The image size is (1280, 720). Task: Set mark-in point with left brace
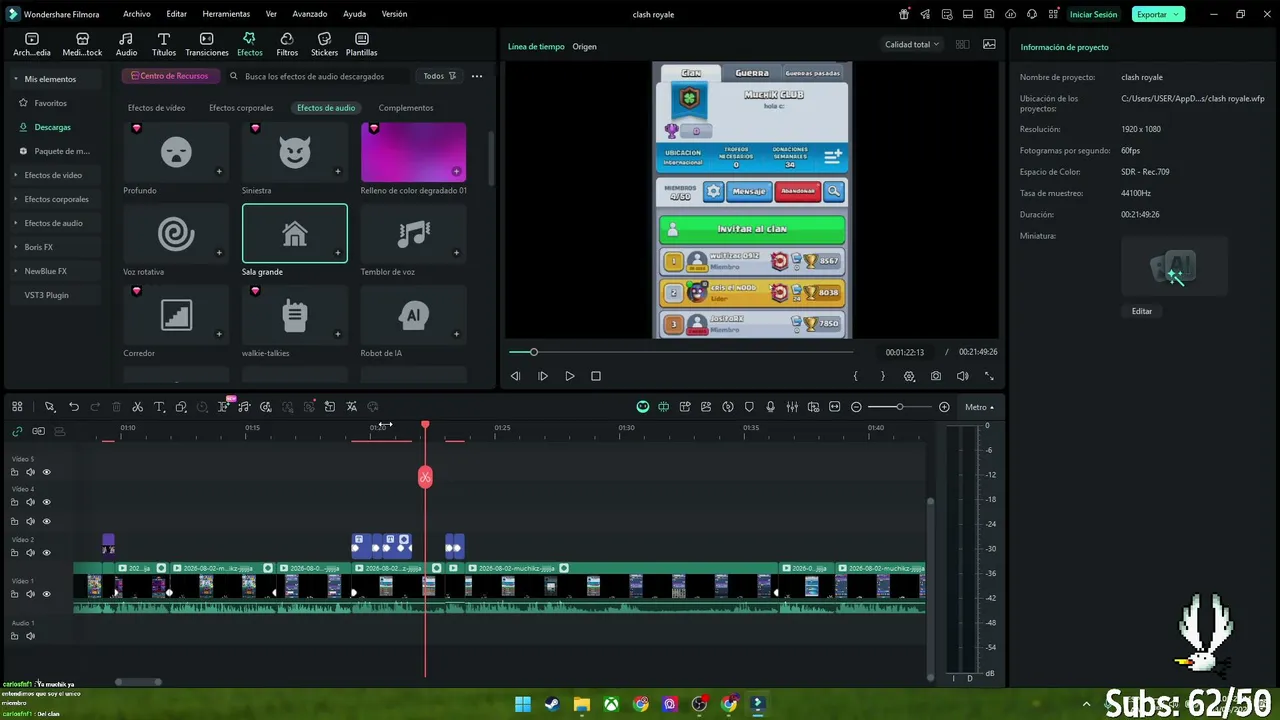click(855, 376)
